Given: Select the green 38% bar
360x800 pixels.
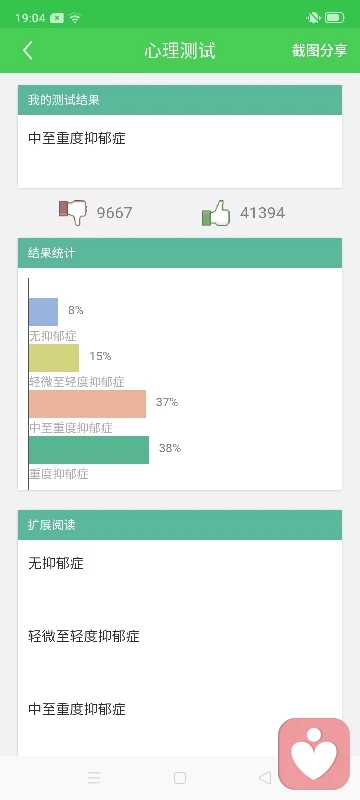Looking at the screenshot, I should tap(89, 450).
